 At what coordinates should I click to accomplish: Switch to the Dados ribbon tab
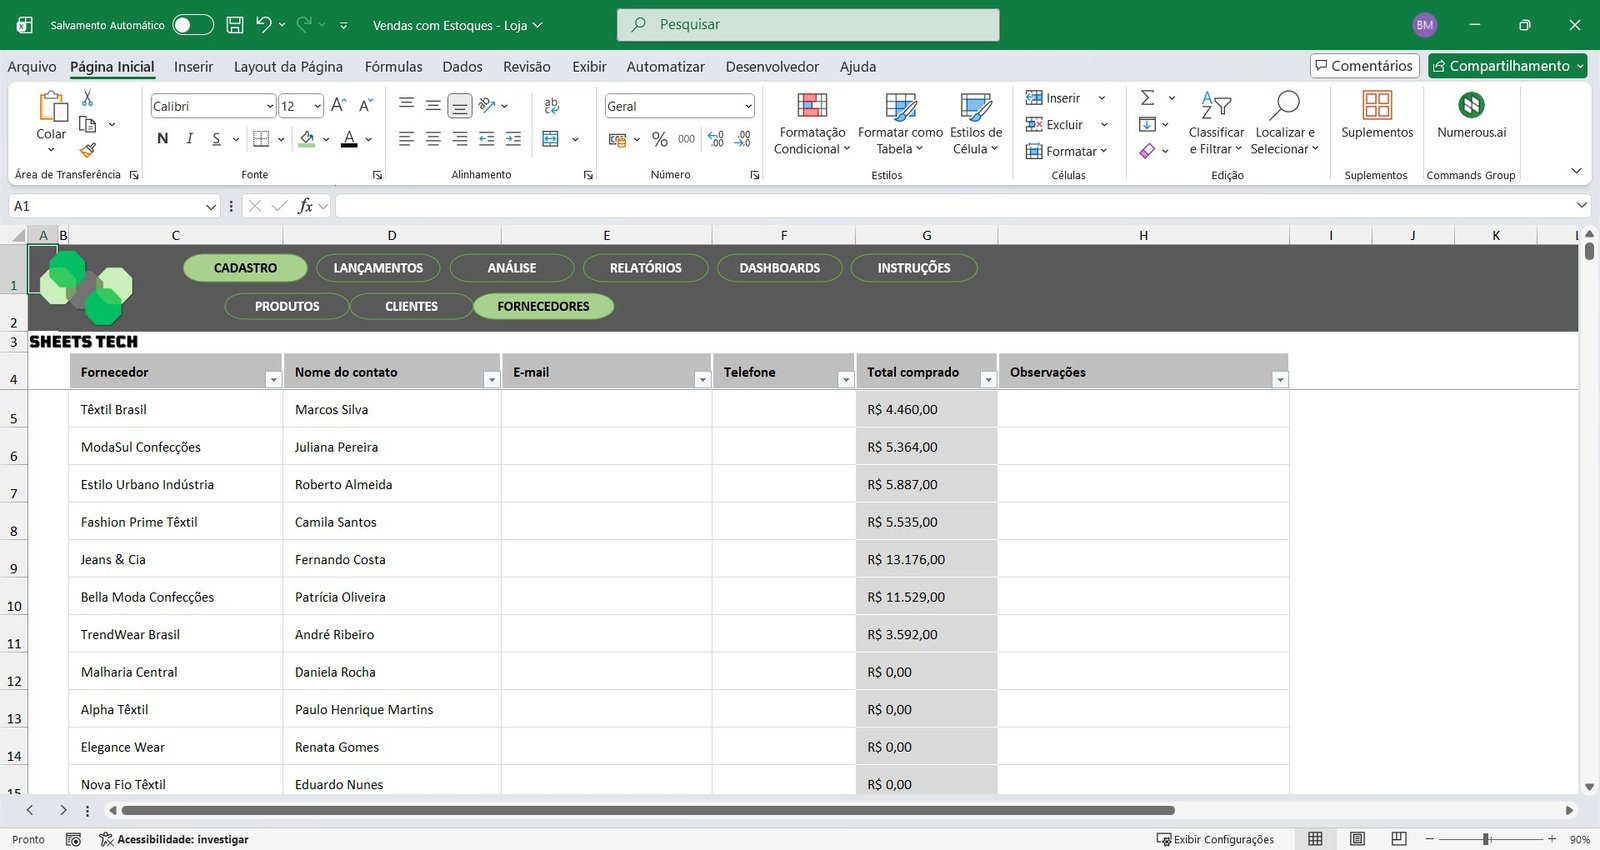pyautogui.click(x=462, y=67)
